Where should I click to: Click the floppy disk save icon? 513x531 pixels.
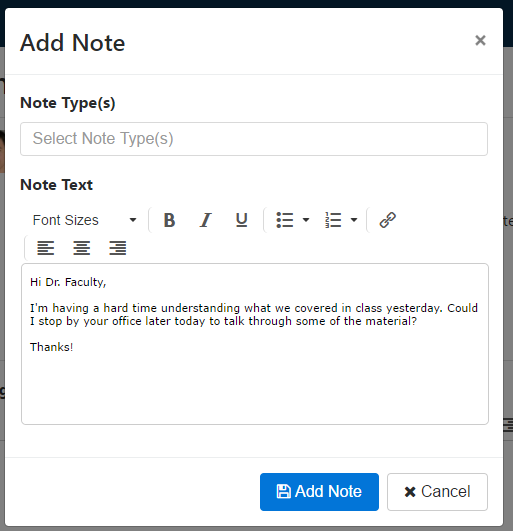point(283,491)
